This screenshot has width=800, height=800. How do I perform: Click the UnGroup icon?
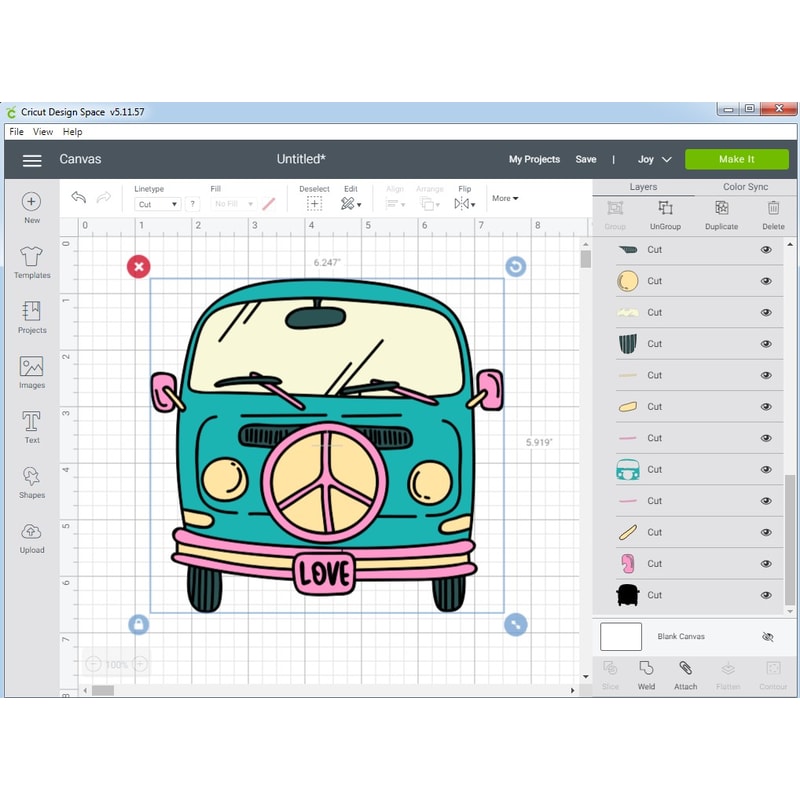(x=665, y=213)
